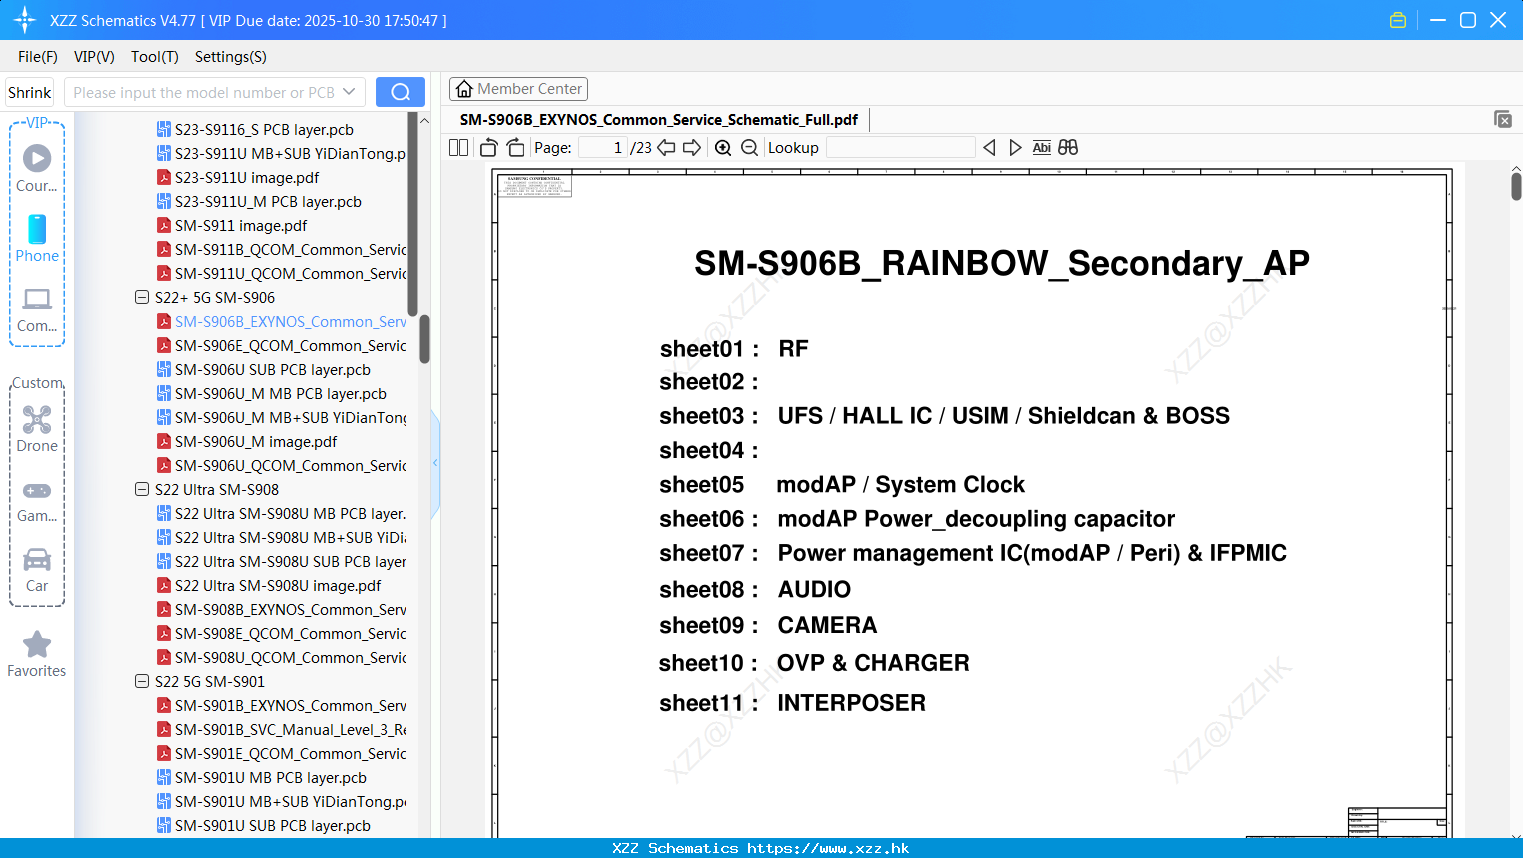This screenshot has width=1523, height=858.
Task: Toggle two-page view icon in PDF toolbar
Action: pyautogui.click(x=458, y=147)
